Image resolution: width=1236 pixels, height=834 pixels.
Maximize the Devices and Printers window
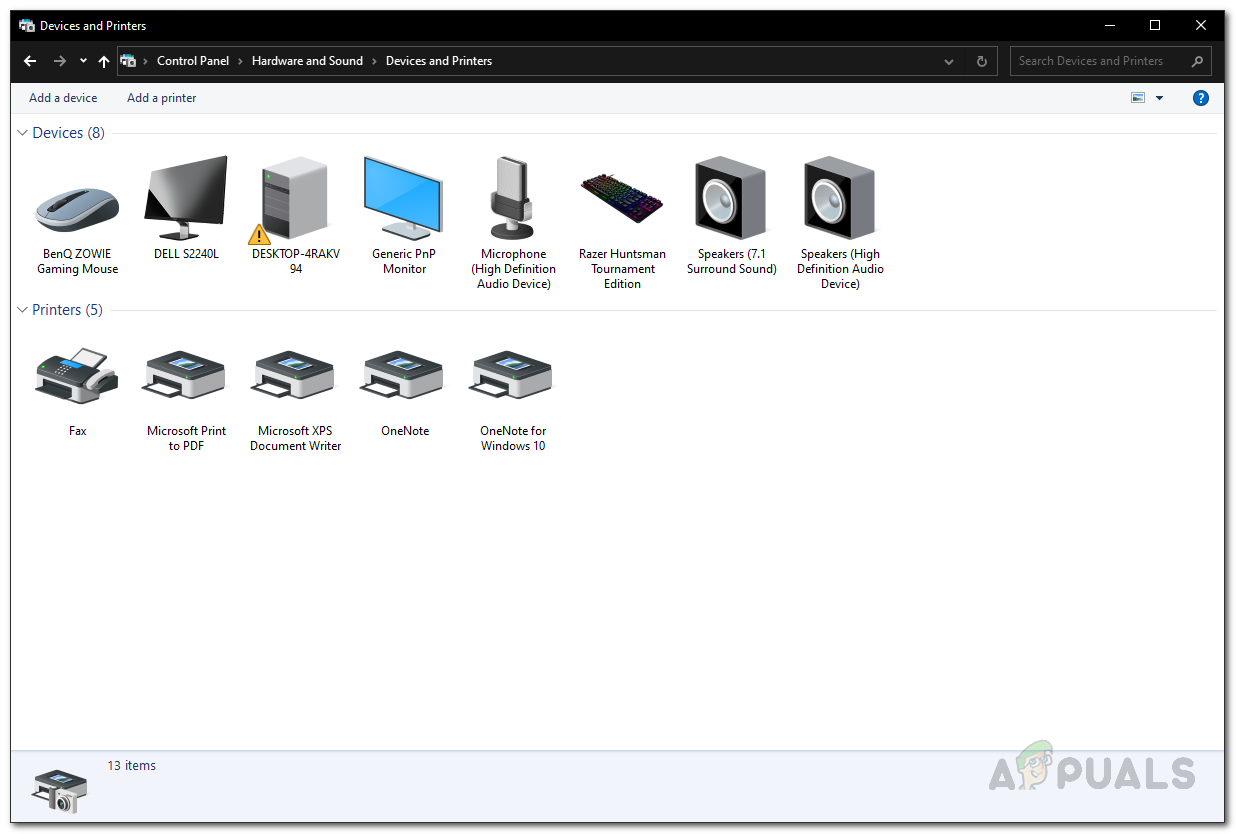pos(1155,25)
